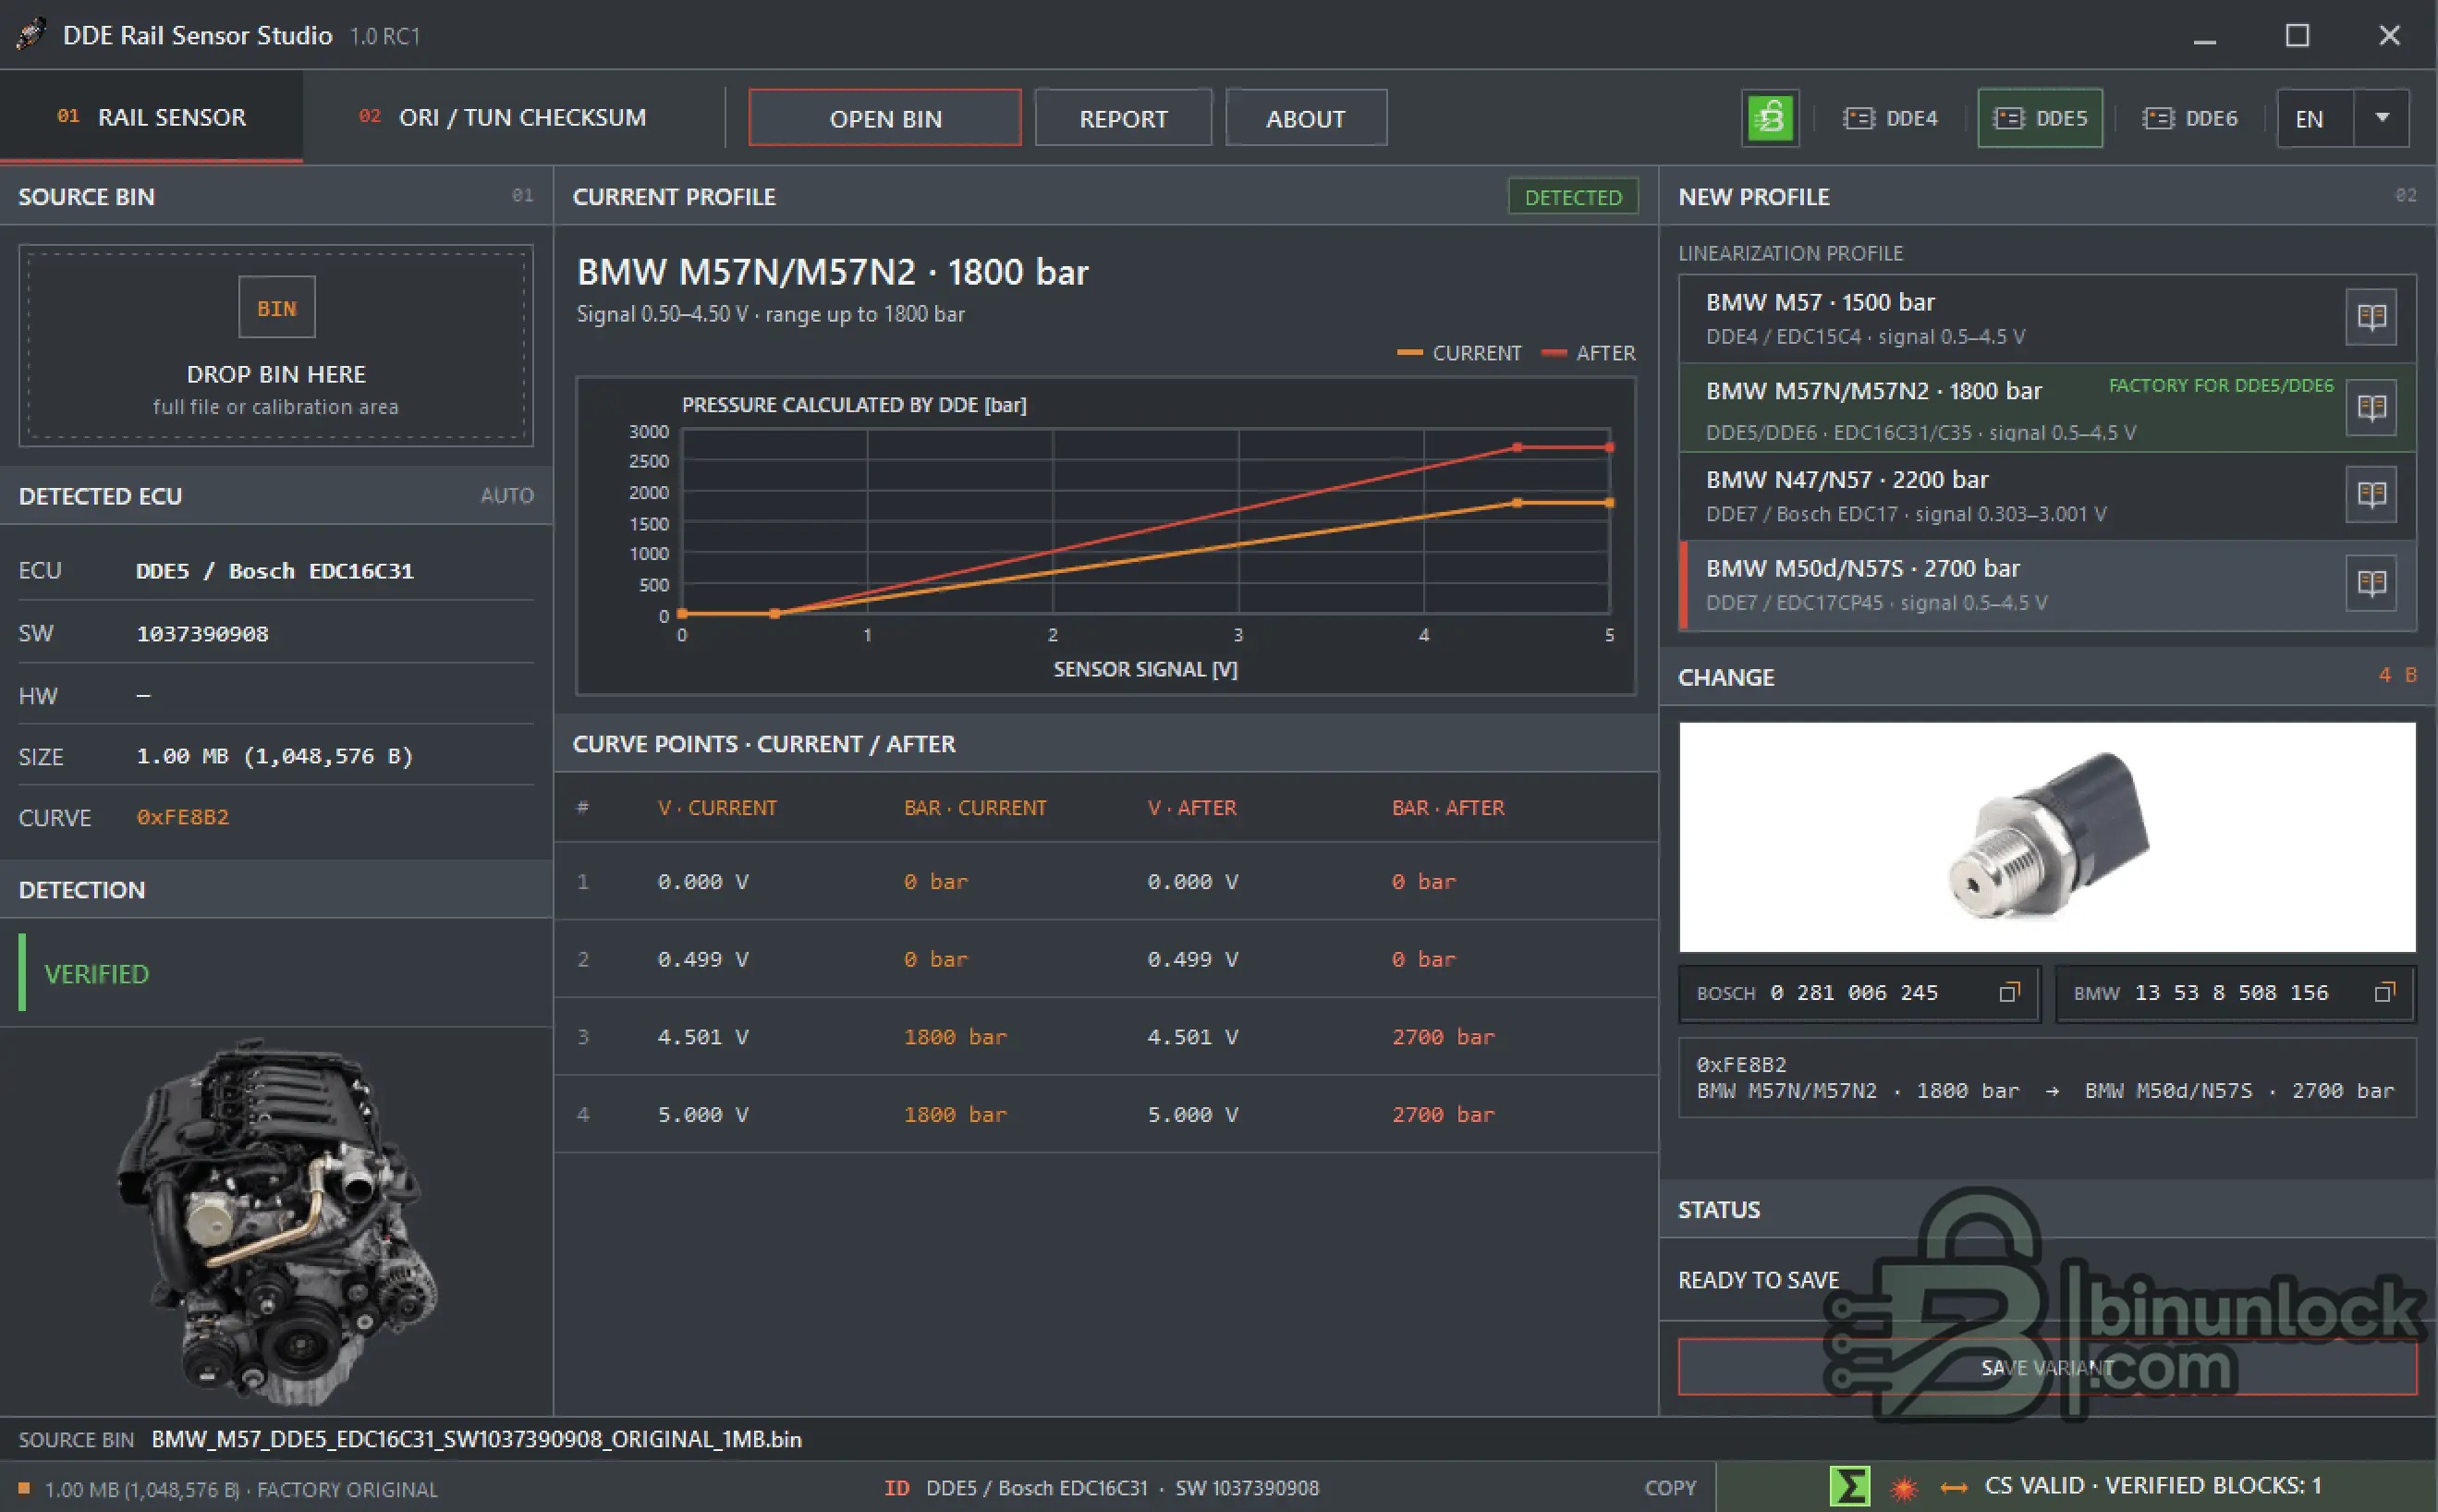Select the CURVE address 0xFE8B2 in Detected ECU

point(183,817)
